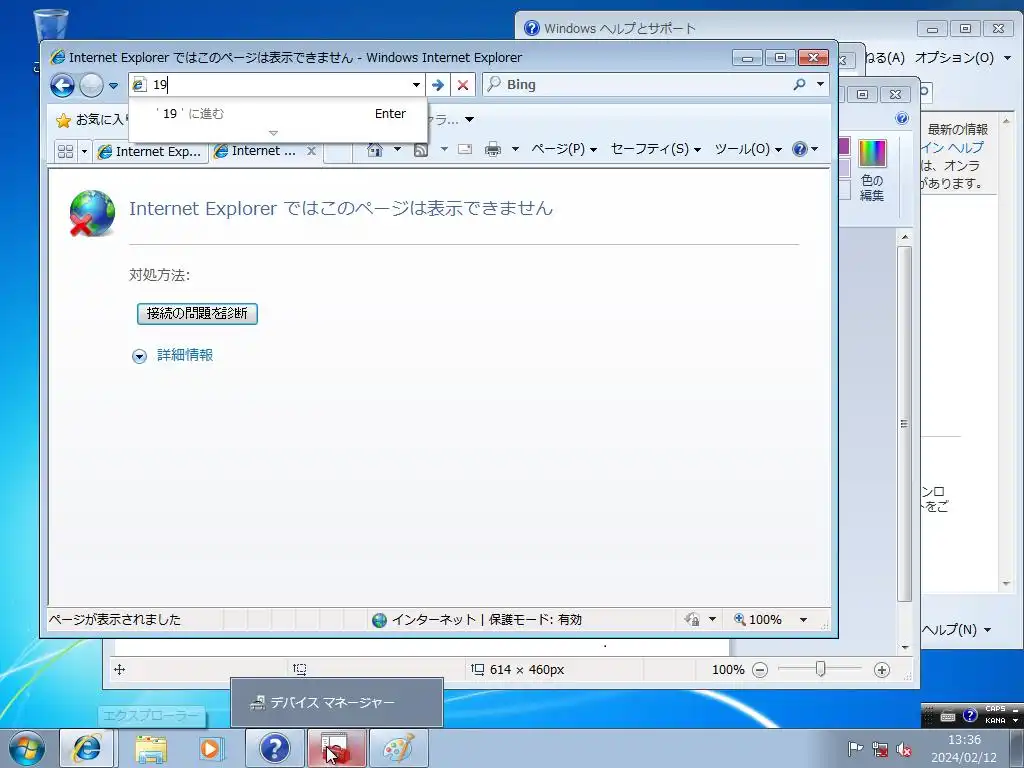The width and height of the screenshot is (1024, 768).
Task: Expand the autocomplete list down arrow
Action: 274,133
